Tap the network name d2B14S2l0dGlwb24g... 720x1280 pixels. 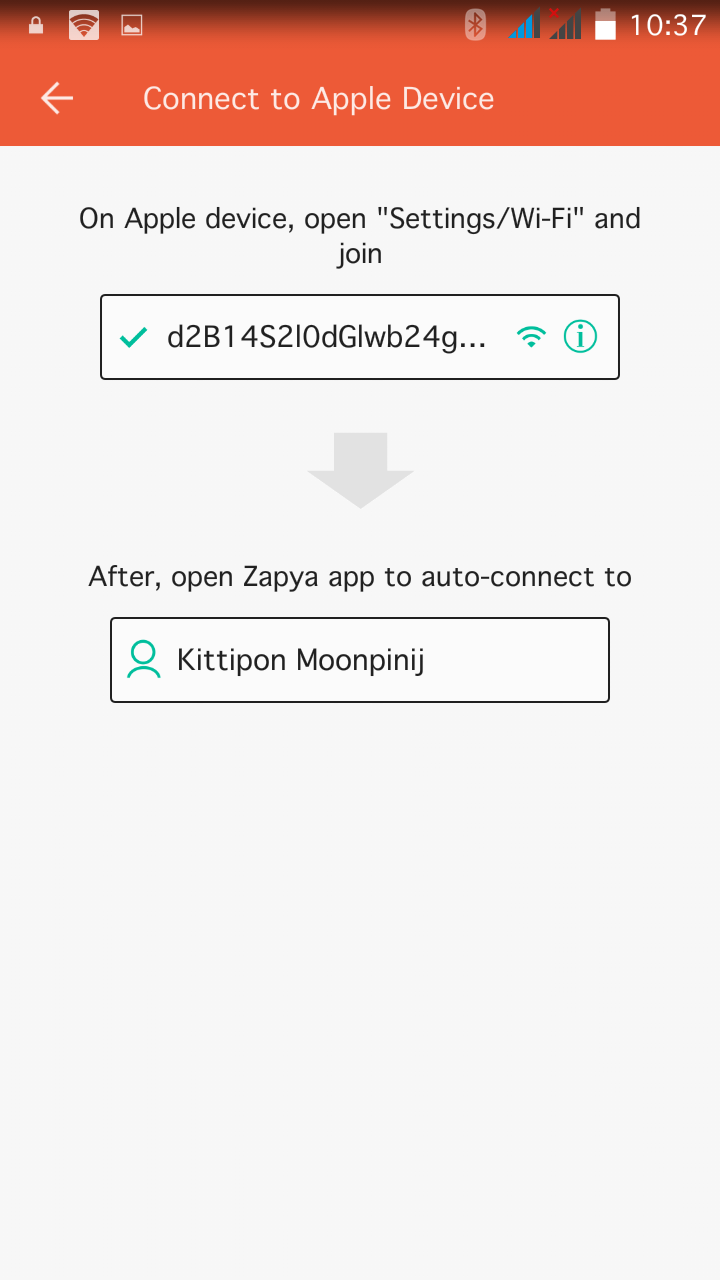tap(326, 338)
